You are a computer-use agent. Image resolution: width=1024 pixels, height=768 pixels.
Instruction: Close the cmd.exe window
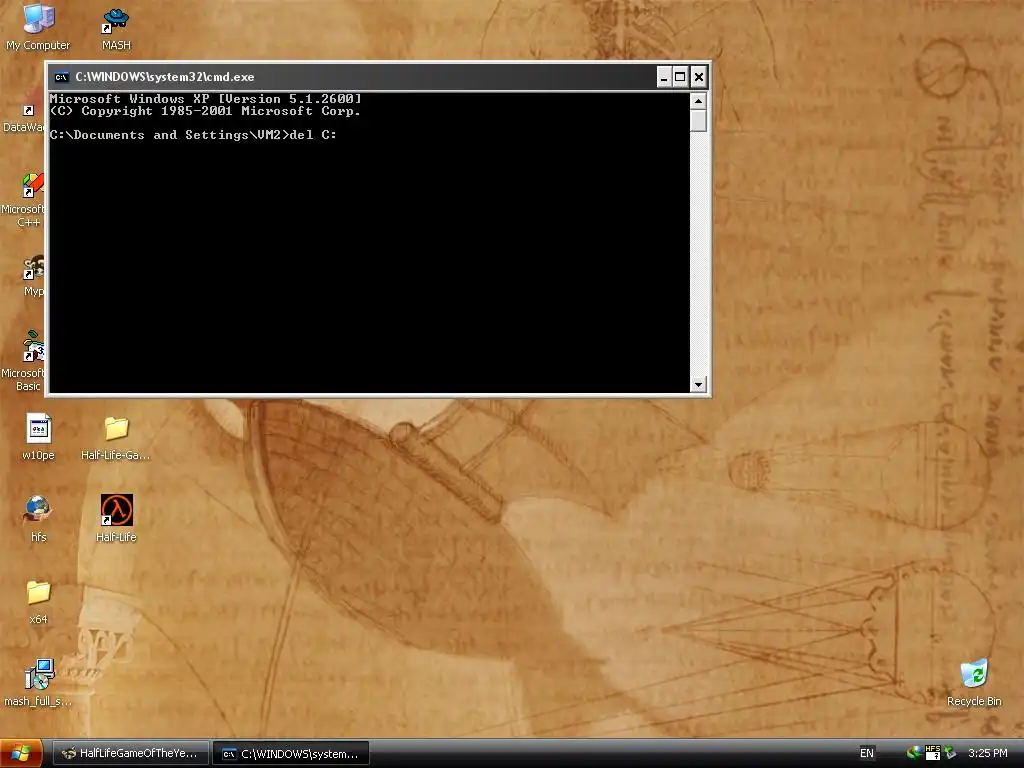[x=698, y=77]
